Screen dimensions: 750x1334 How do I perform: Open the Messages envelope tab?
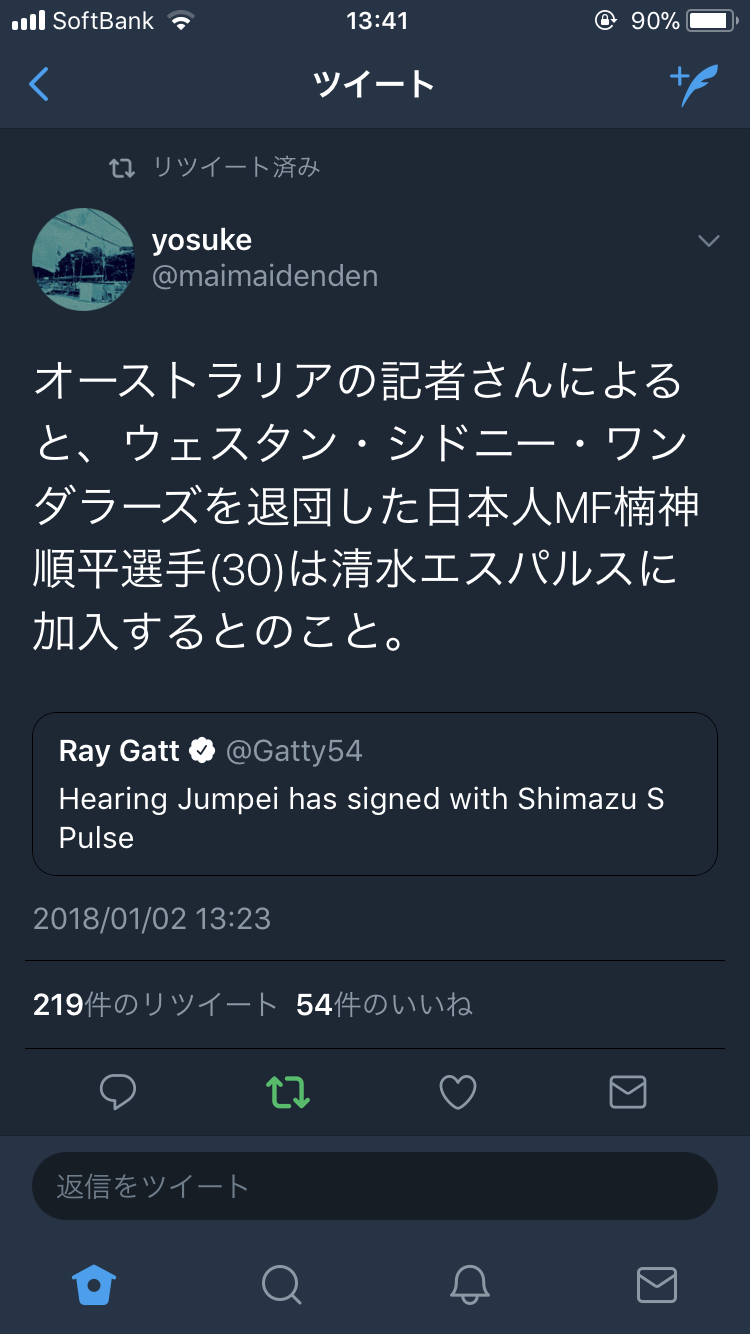tap(657, 1284)
